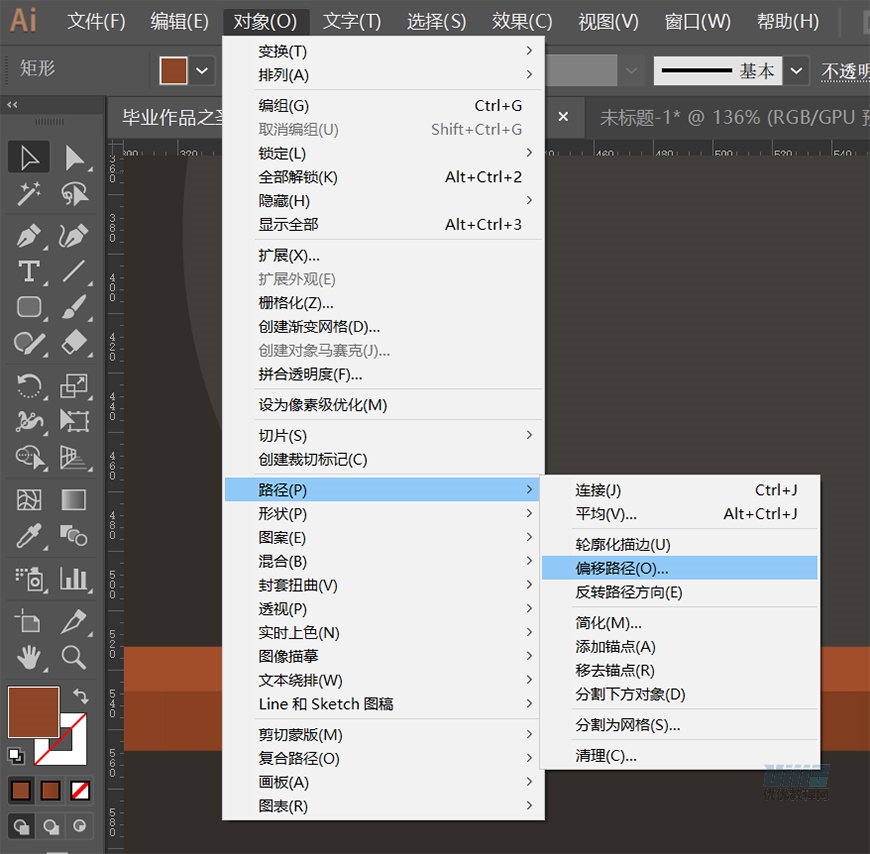
Task: Click the 不透明 opacity link
Action: tap(845, 71)
